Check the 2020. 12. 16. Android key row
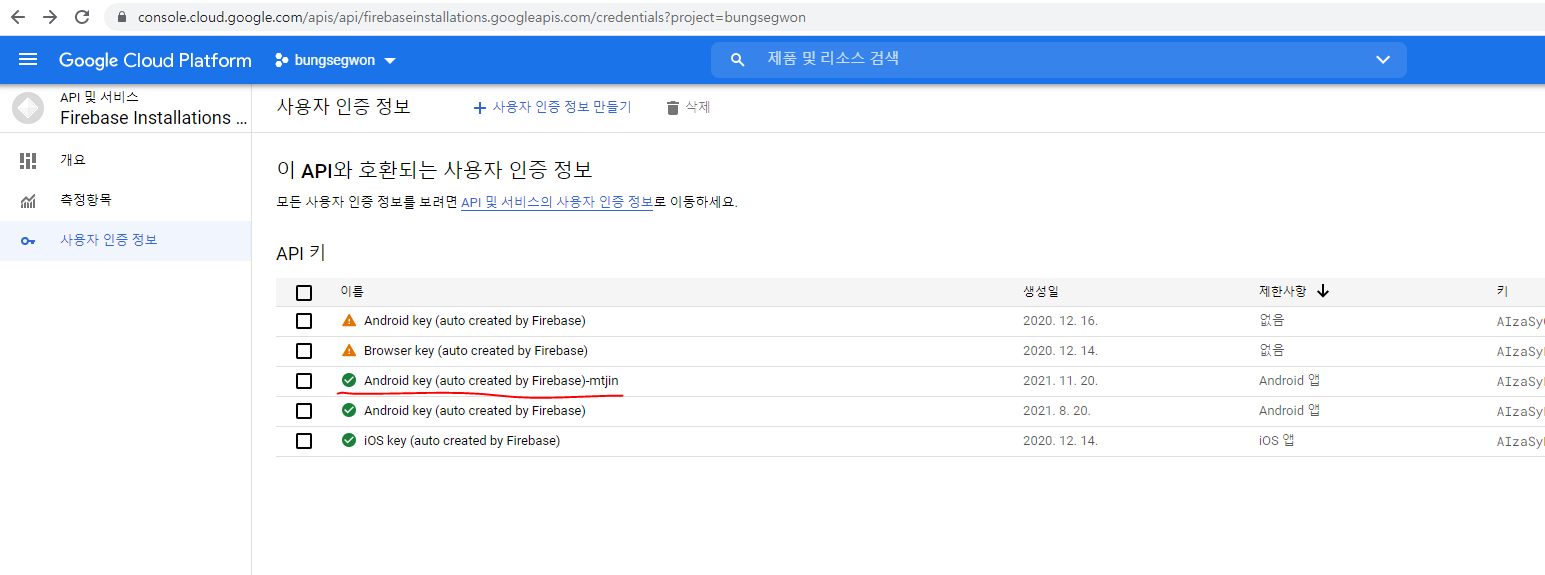Screen dimensions: 1545x575 (304, 321)
